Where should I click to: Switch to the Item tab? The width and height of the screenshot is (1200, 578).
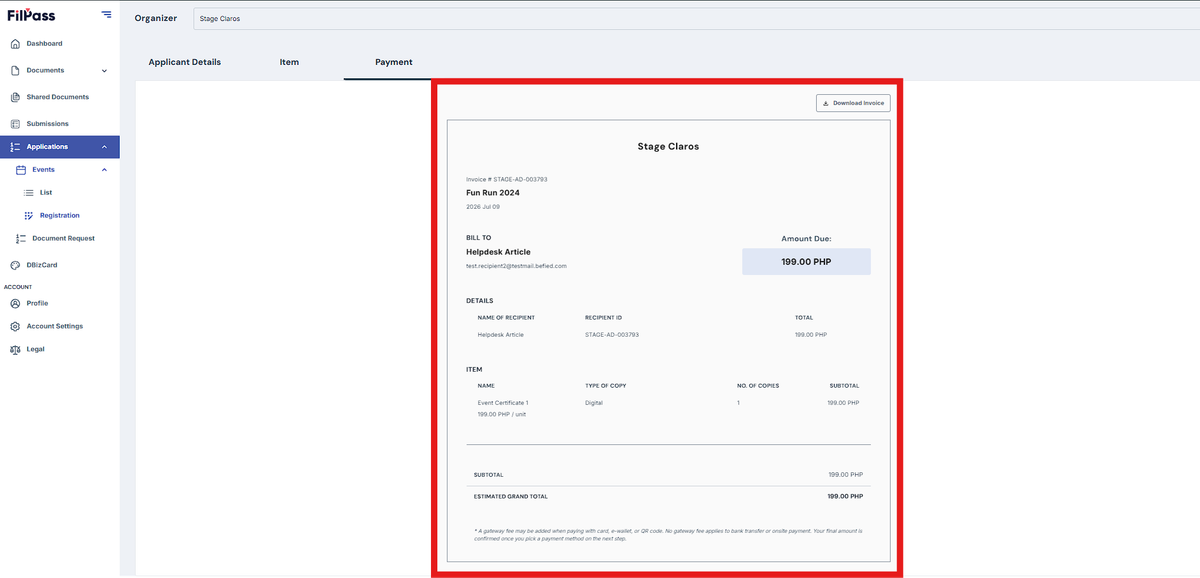(x=289, y=62)
